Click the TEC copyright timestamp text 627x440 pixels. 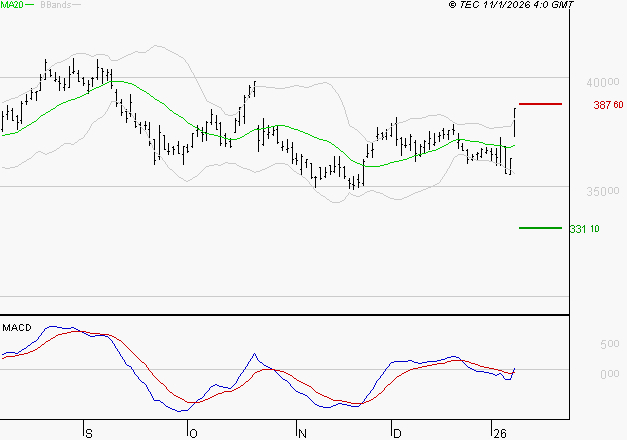511,4
